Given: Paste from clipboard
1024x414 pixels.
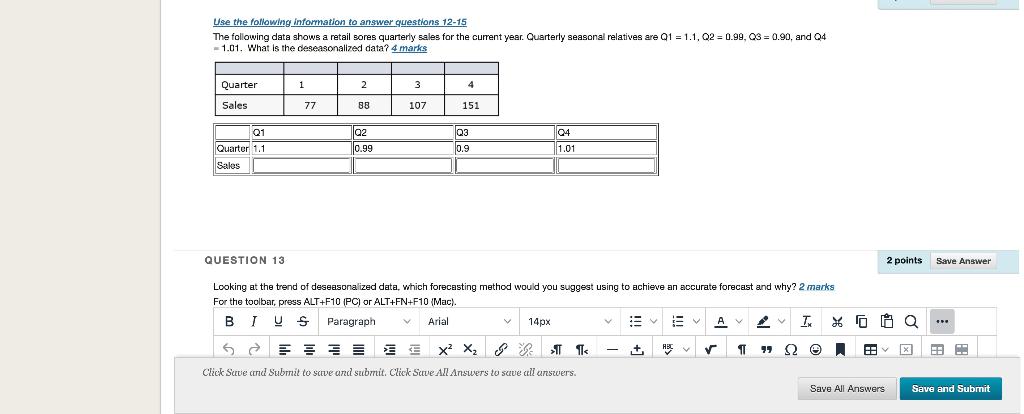Looking at the screenshot, I should tap(886, 321).
